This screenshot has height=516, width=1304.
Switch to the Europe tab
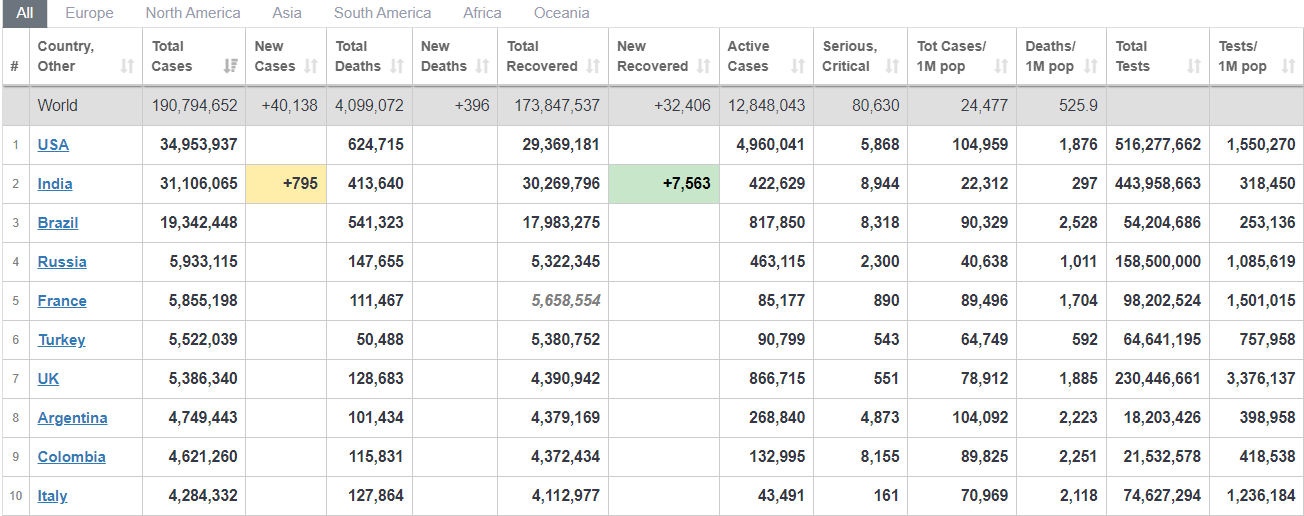pos(89,13)
